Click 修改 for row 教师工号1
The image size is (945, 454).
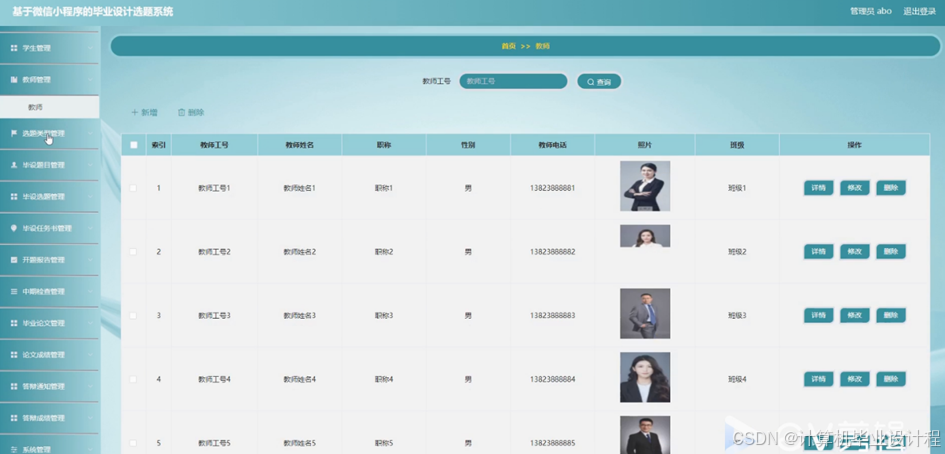click(855, 188)
